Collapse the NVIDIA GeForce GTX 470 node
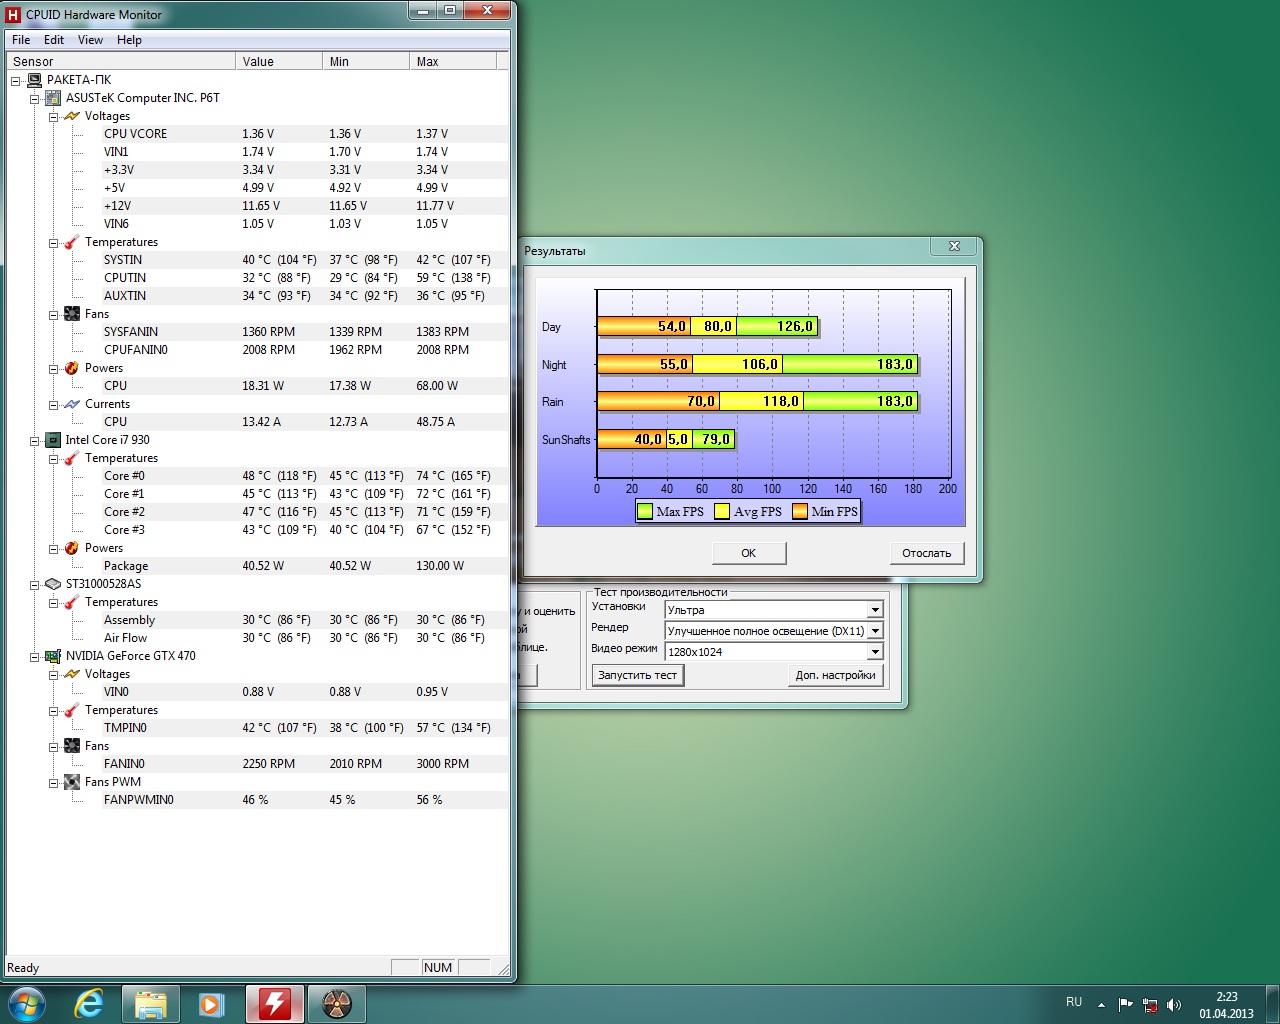The height and width of the screenshot is (1024, 1280). tap(35, 656)
